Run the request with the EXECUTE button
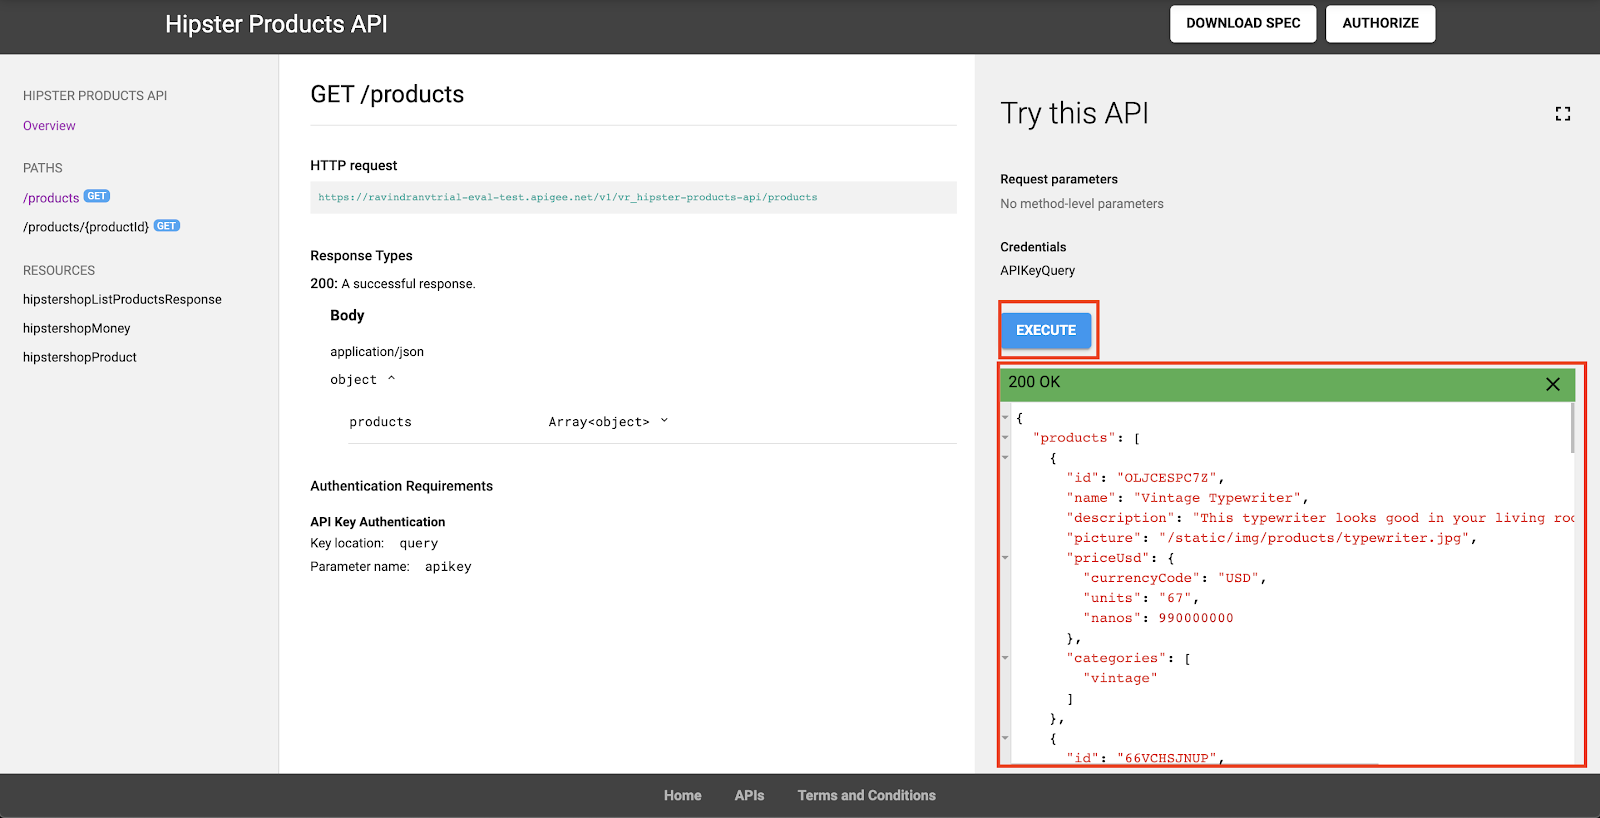Screen dimensions: 1600x818 click(x=1046, y=330)
